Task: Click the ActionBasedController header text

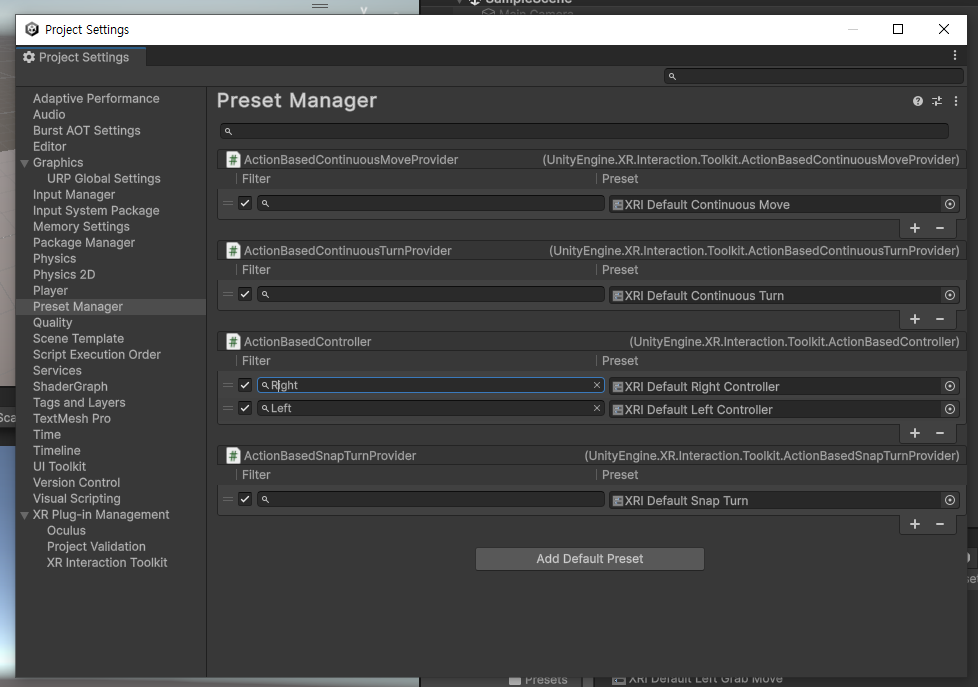Action: (x=307, y=342)
